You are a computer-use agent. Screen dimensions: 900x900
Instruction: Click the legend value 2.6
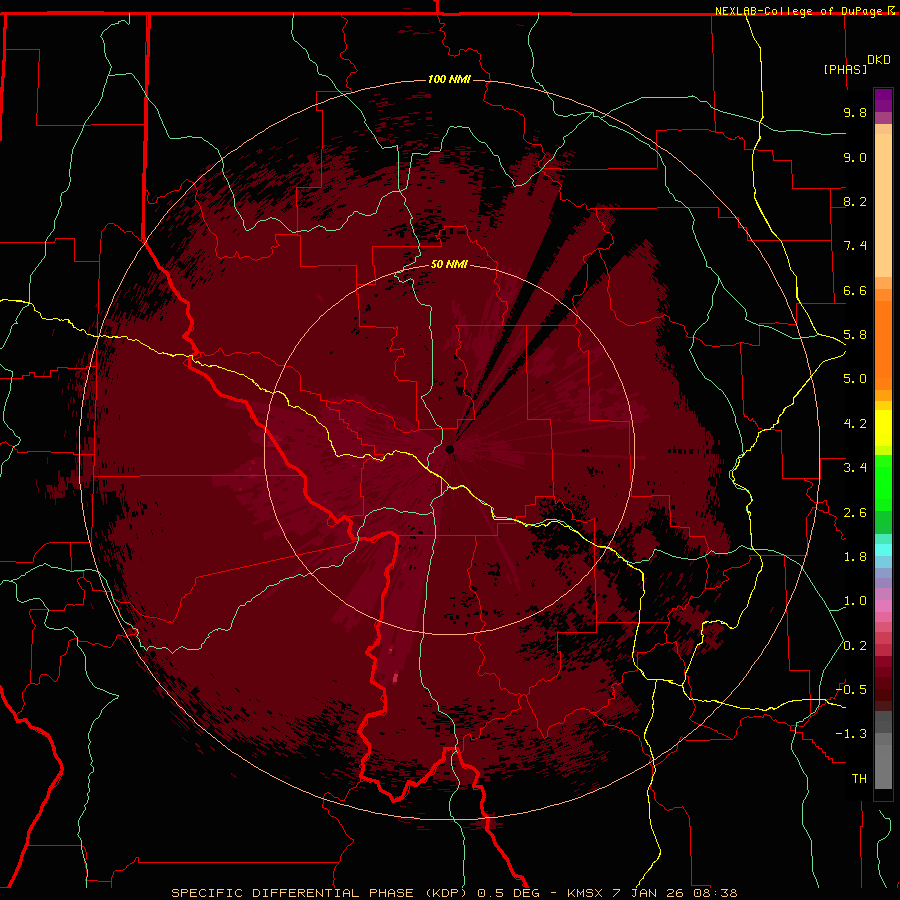coord(855,513)
